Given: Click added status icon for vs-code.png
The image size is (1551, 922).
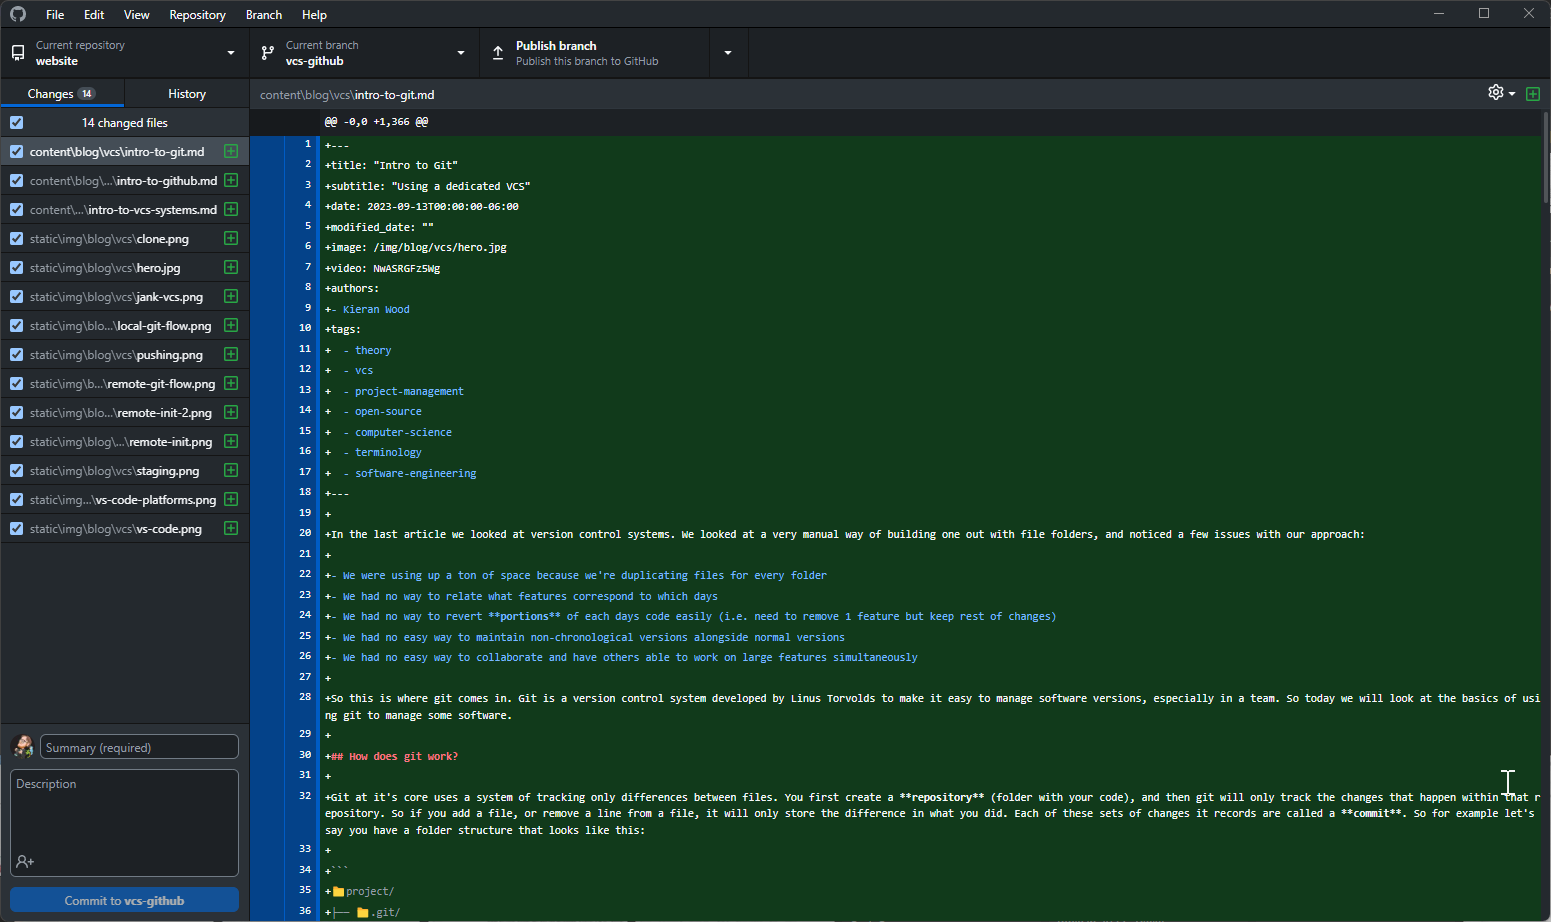Looking at the screenshot, I should 231,528.
